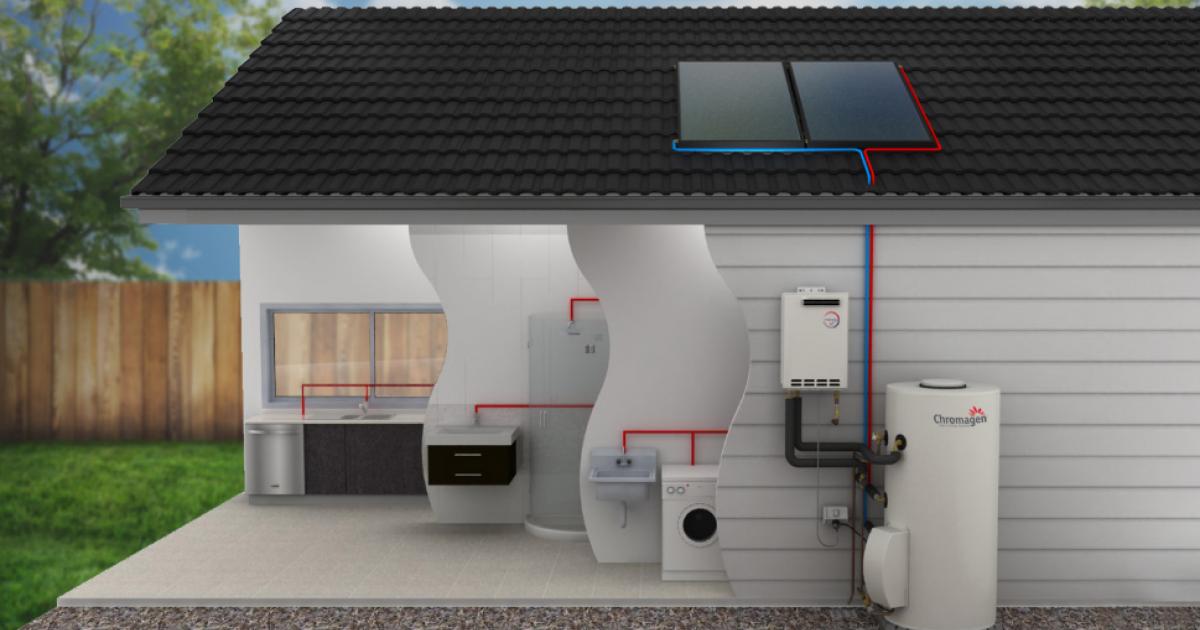
Task: Click the white cylindrical storage tank
Action: click(941, 503)
